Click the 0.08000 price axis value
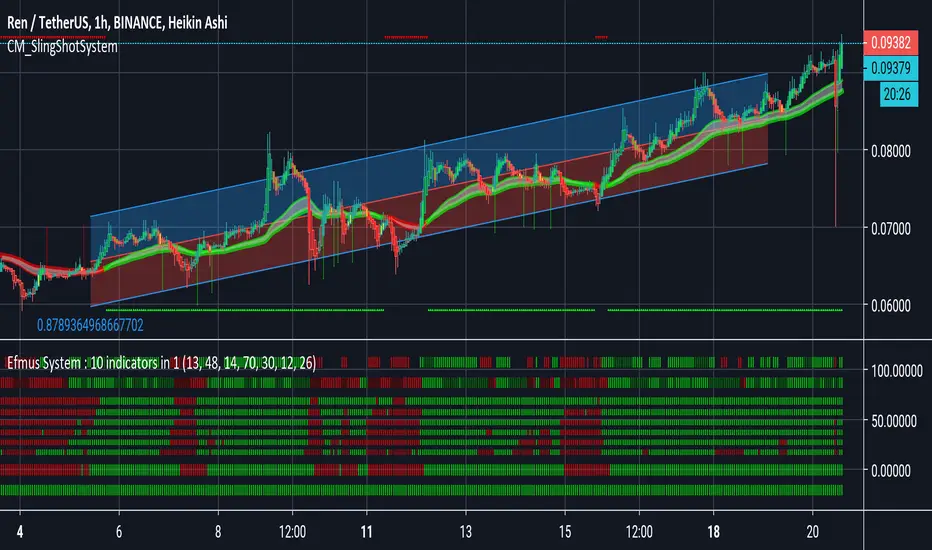Screen dimensions: 932x550 click(890, 151)
